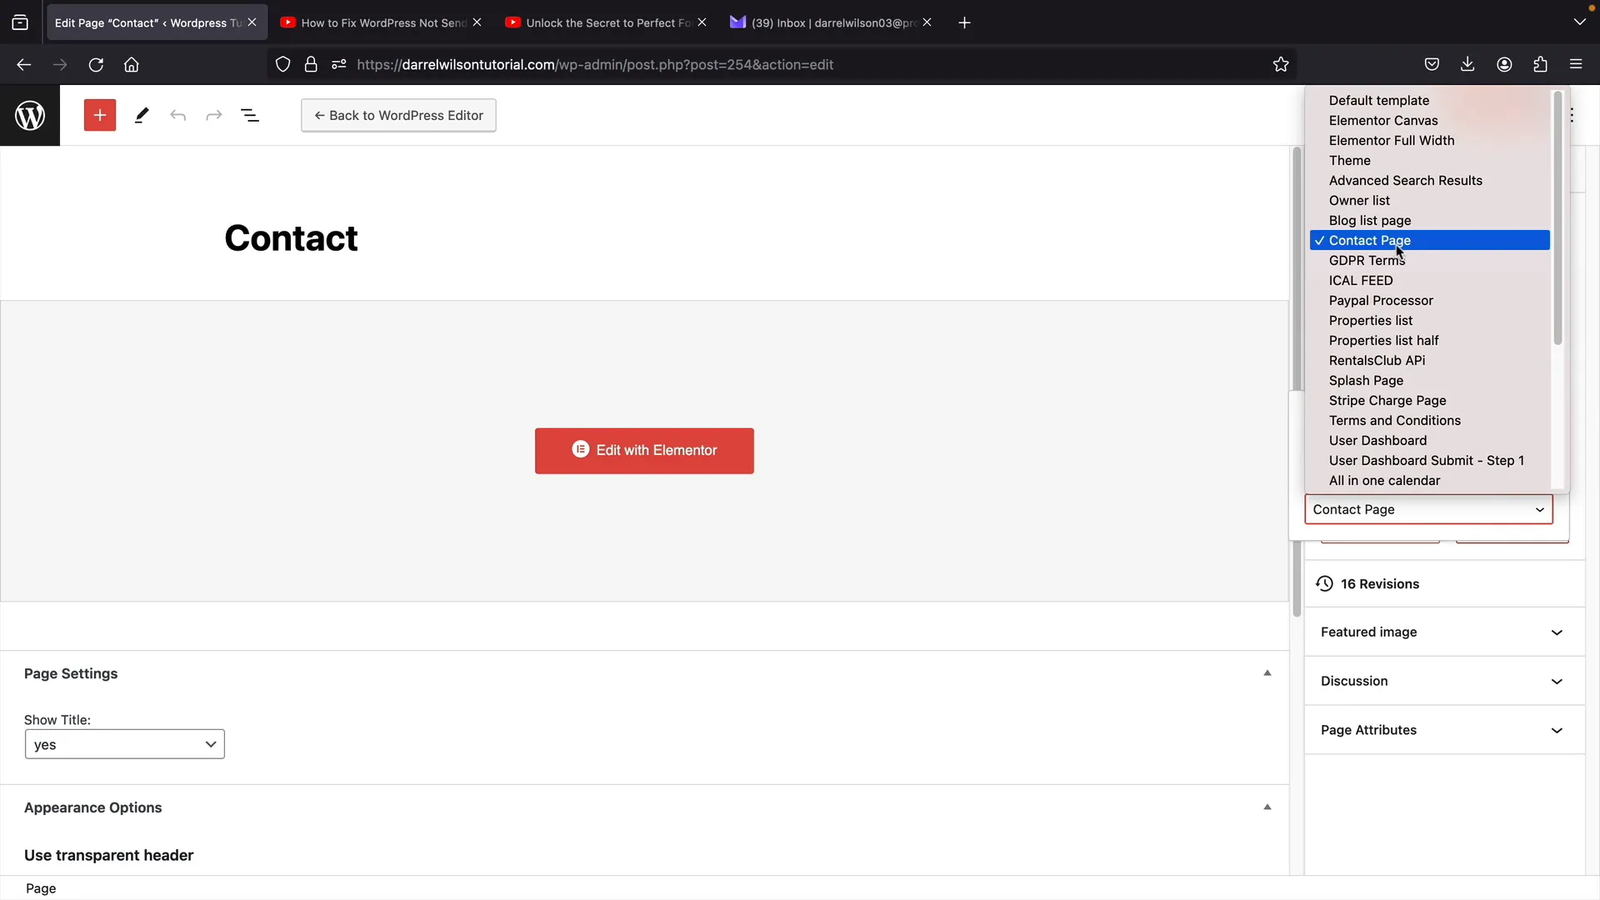Click the red block inserter plus button
This screenshot has width=1600, height=900.
tap(100, 115)
